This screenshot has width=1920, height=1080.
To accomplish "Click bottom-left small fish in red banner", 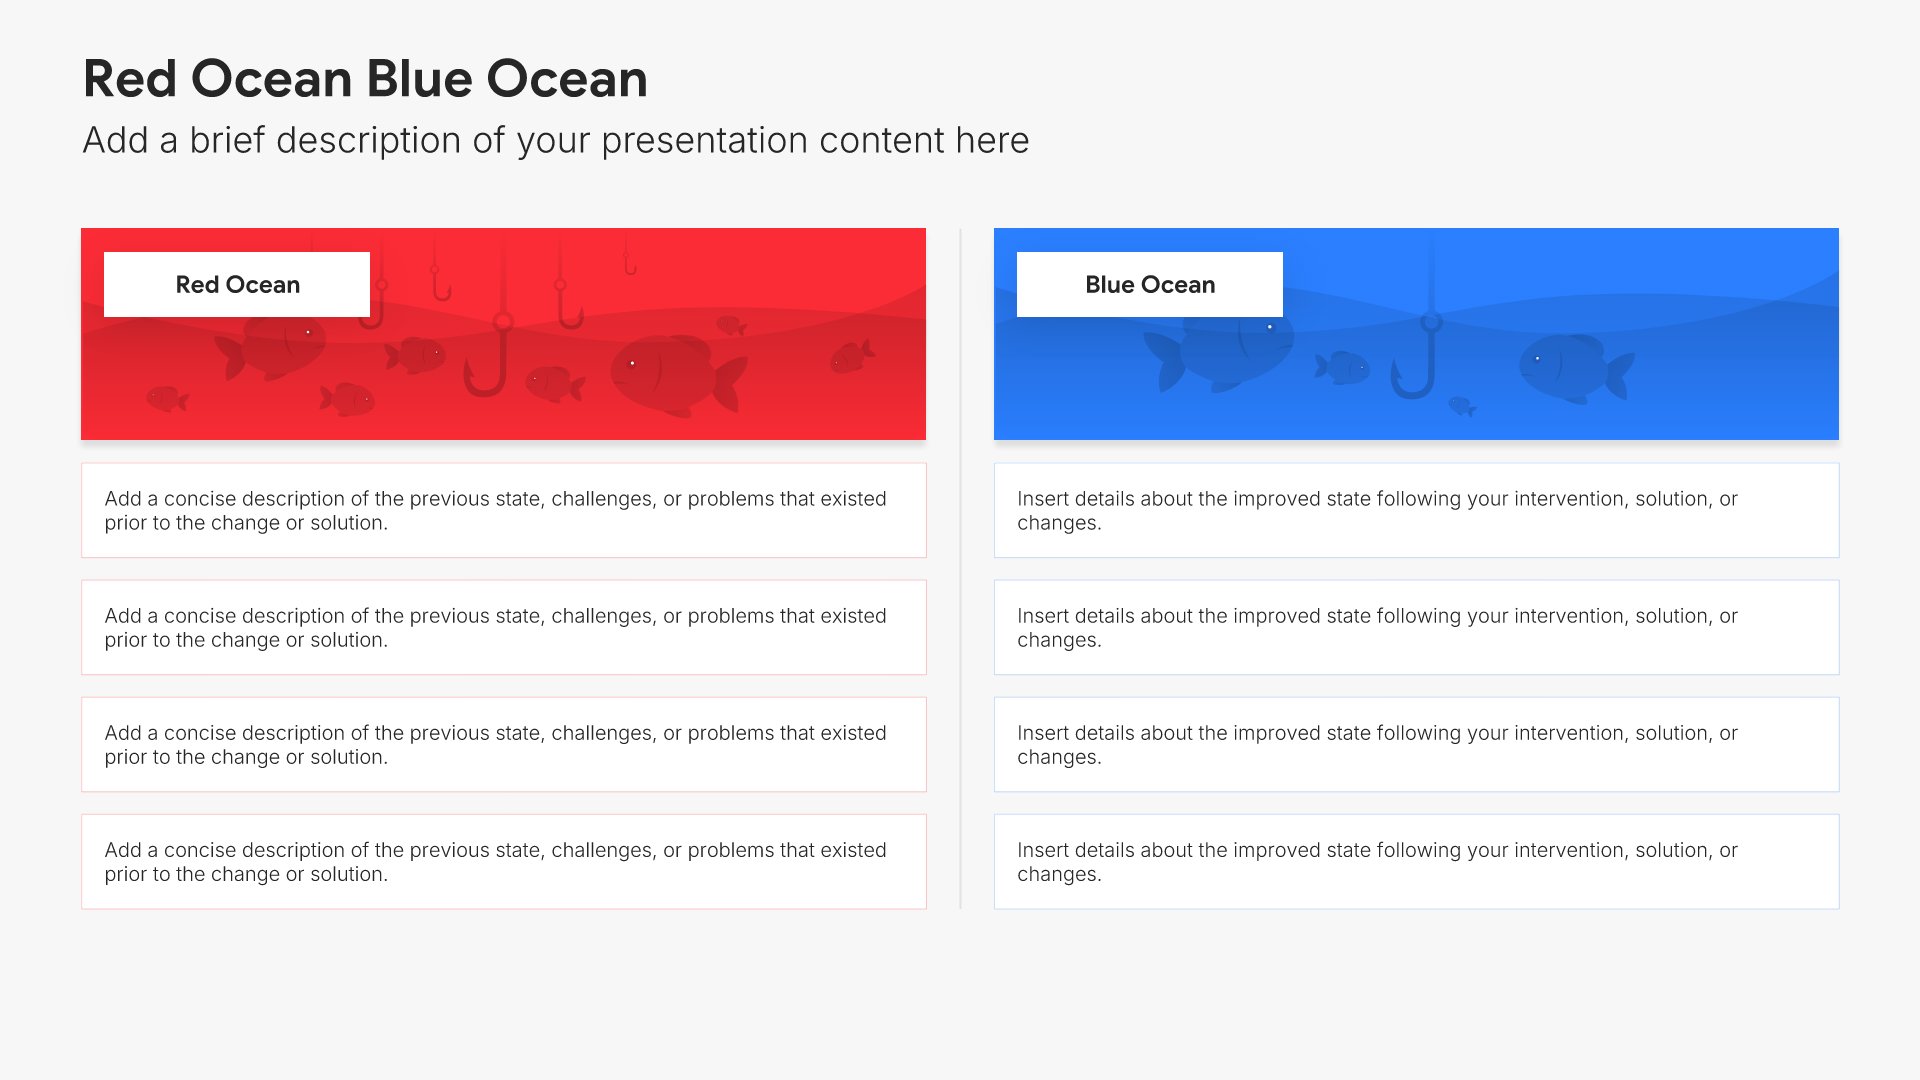I will (167, 399).
